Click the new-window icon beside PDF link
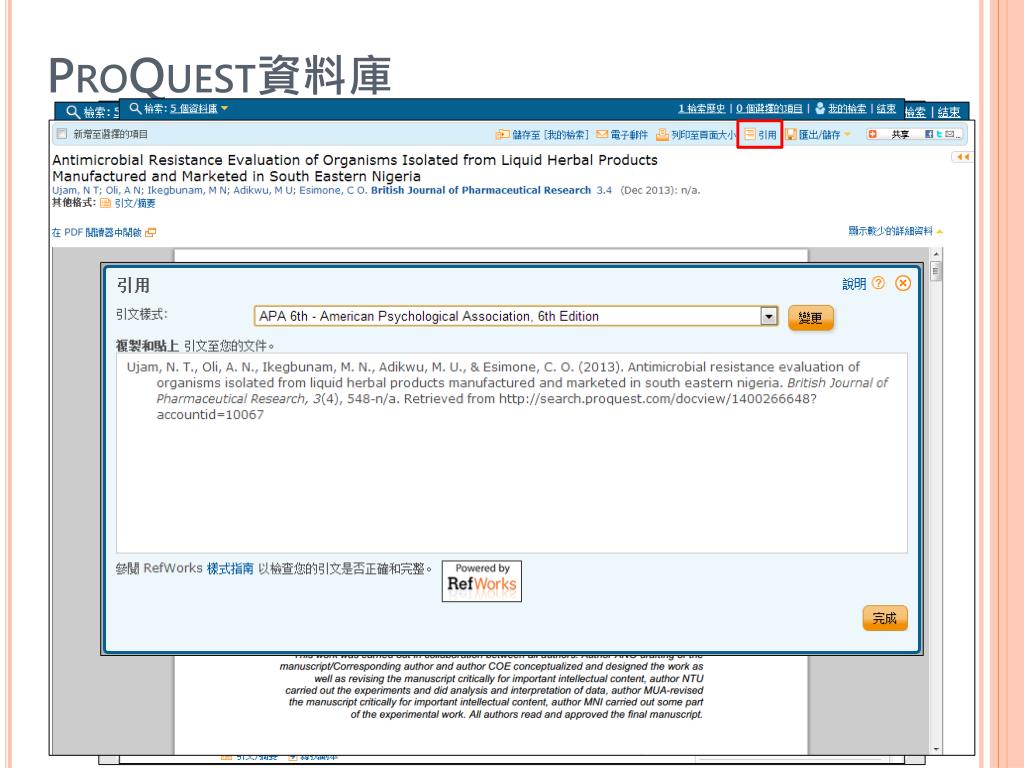1024x768 pixels. tap(151, 232)
